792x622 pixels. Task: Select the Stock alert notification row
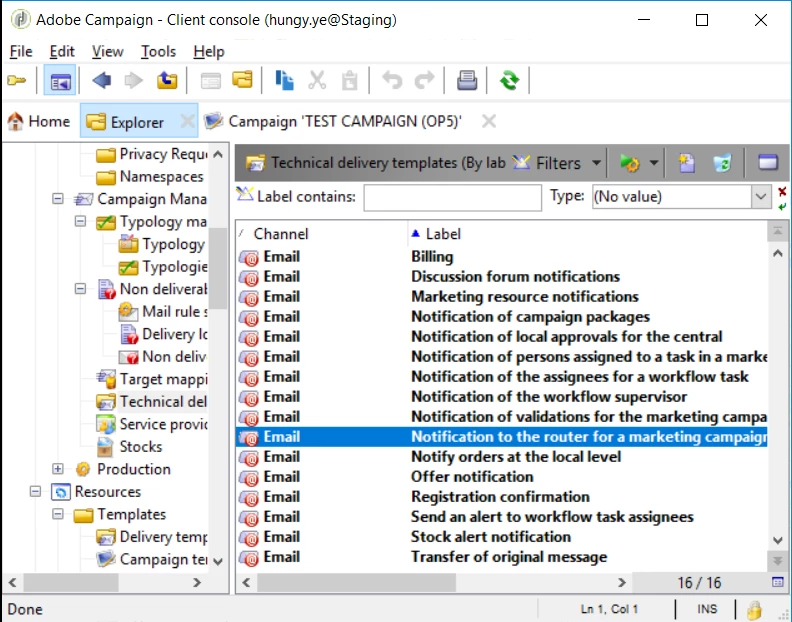tap(502, 537)
